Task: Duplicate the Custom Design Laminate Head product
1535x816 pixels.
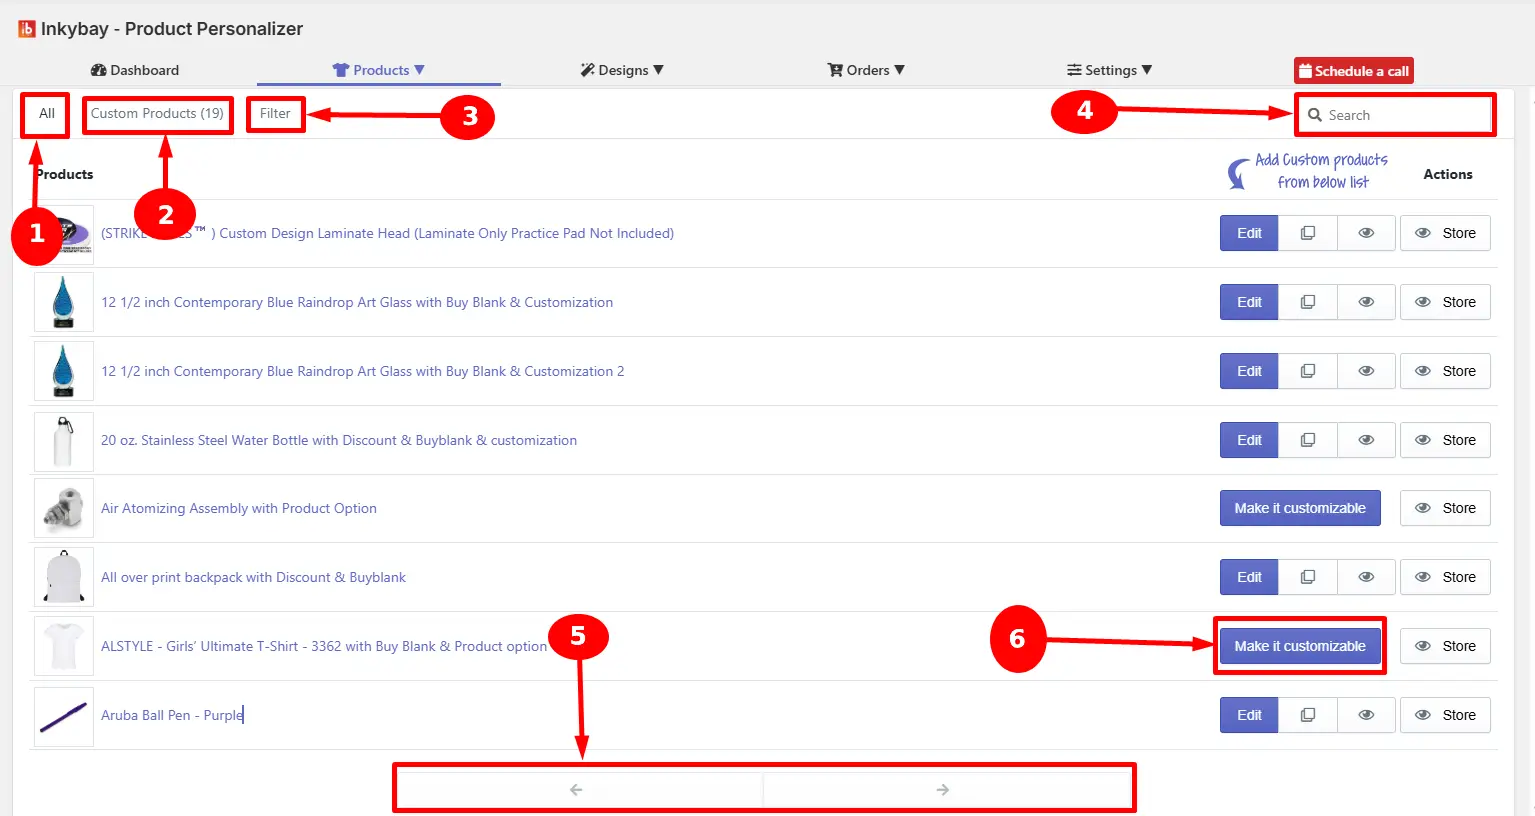Action: tap(1307, 233)
